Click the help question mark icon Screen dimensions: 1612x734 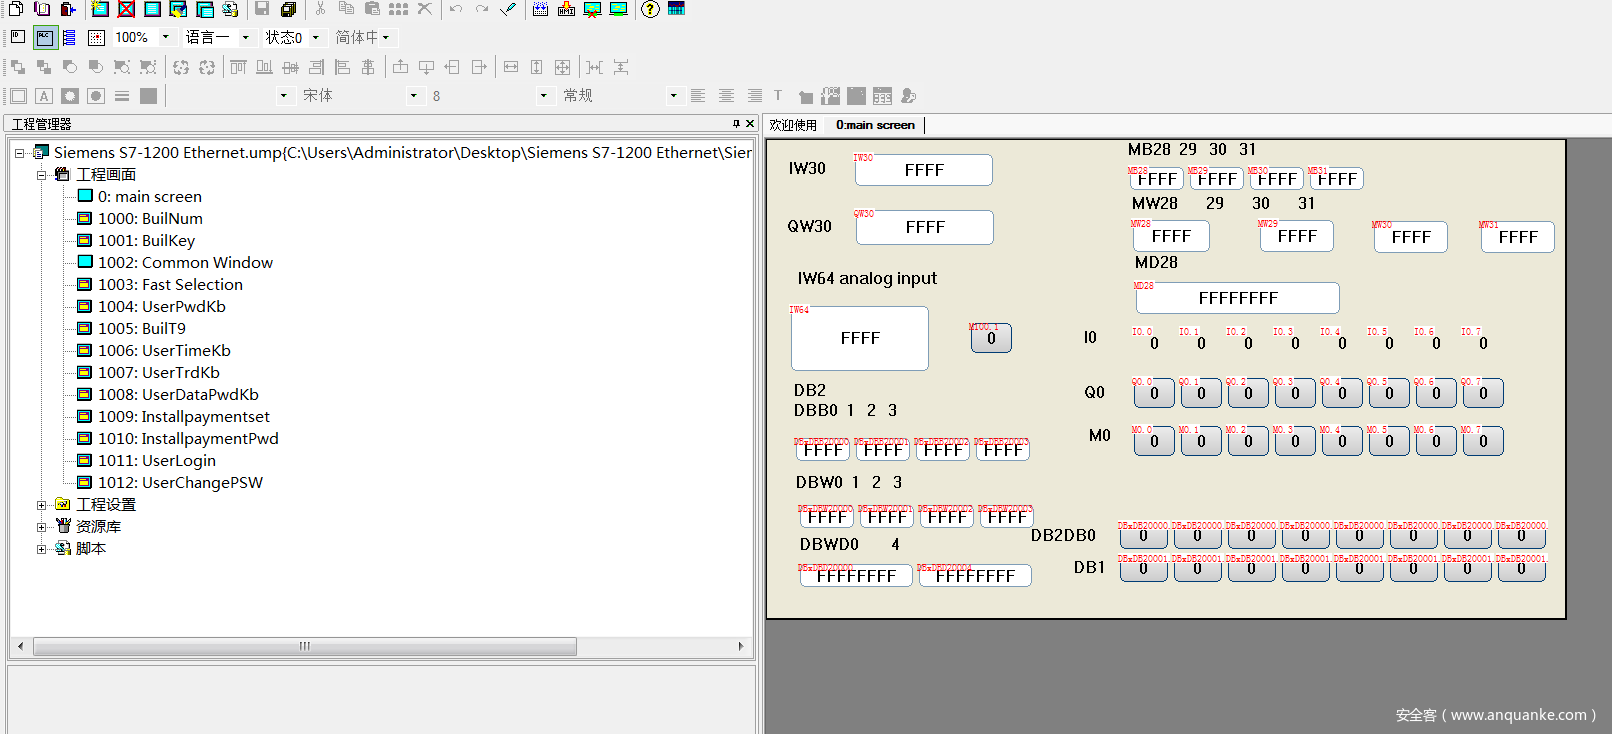tap(650, 9)
